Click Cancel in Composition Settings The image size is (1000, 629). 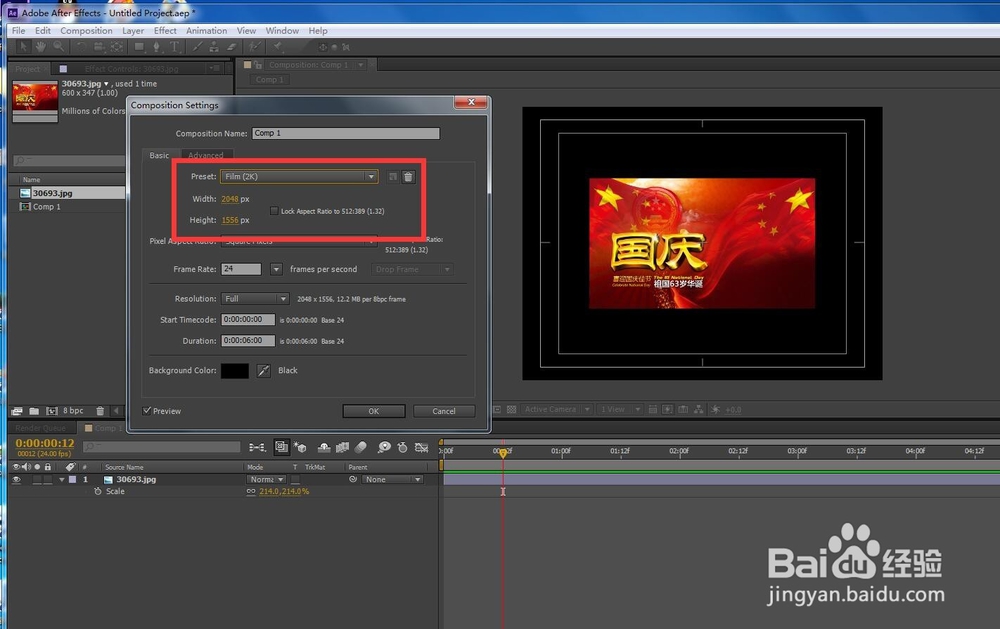[444, 411]
